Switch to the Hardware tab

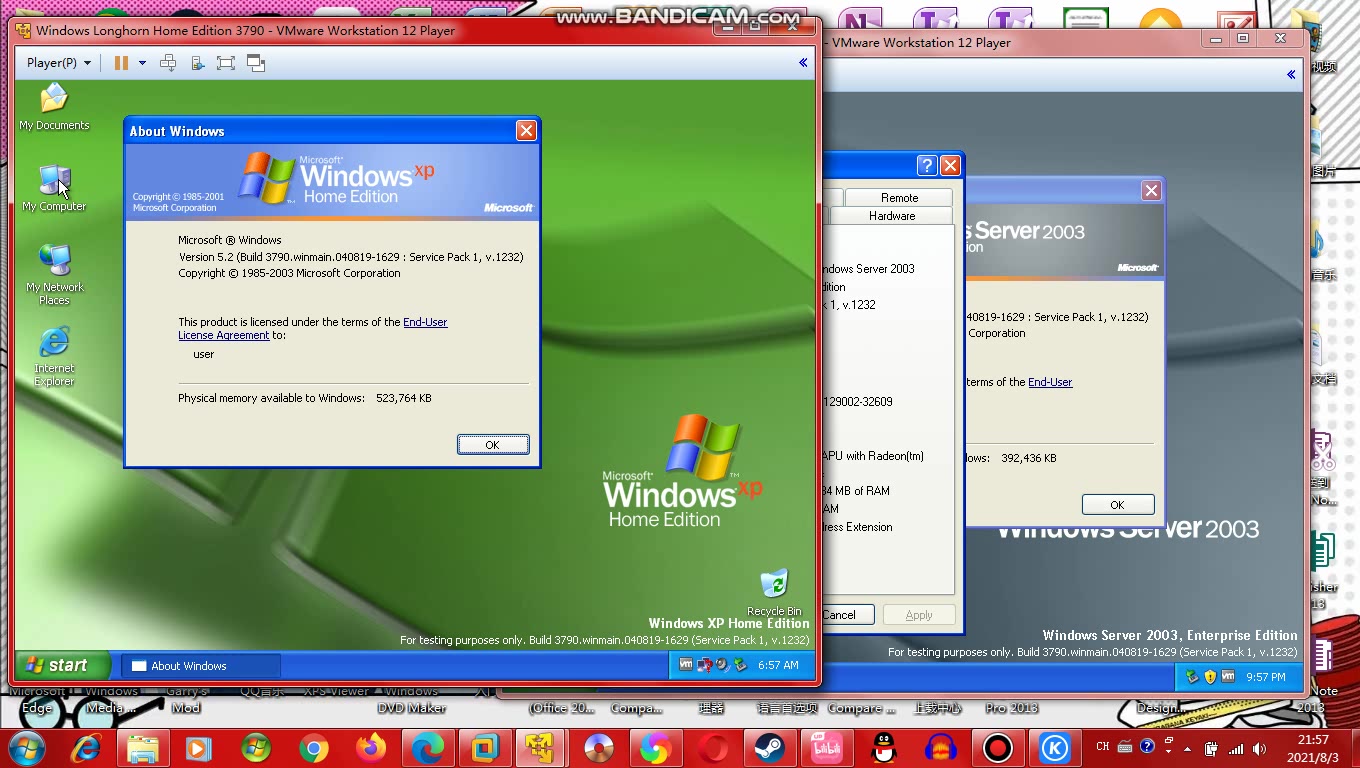[890, 215]
